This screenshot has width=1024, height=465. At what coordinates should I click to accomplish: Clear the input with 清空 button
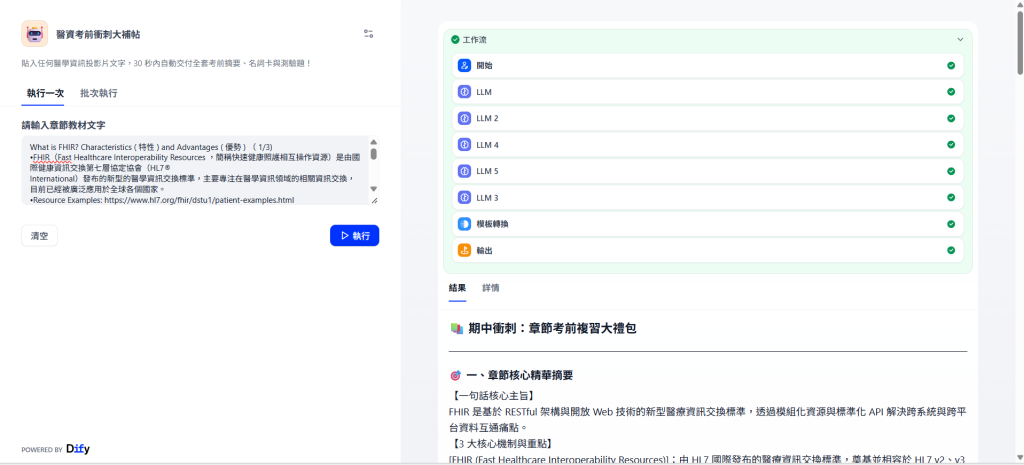[39, 236]
